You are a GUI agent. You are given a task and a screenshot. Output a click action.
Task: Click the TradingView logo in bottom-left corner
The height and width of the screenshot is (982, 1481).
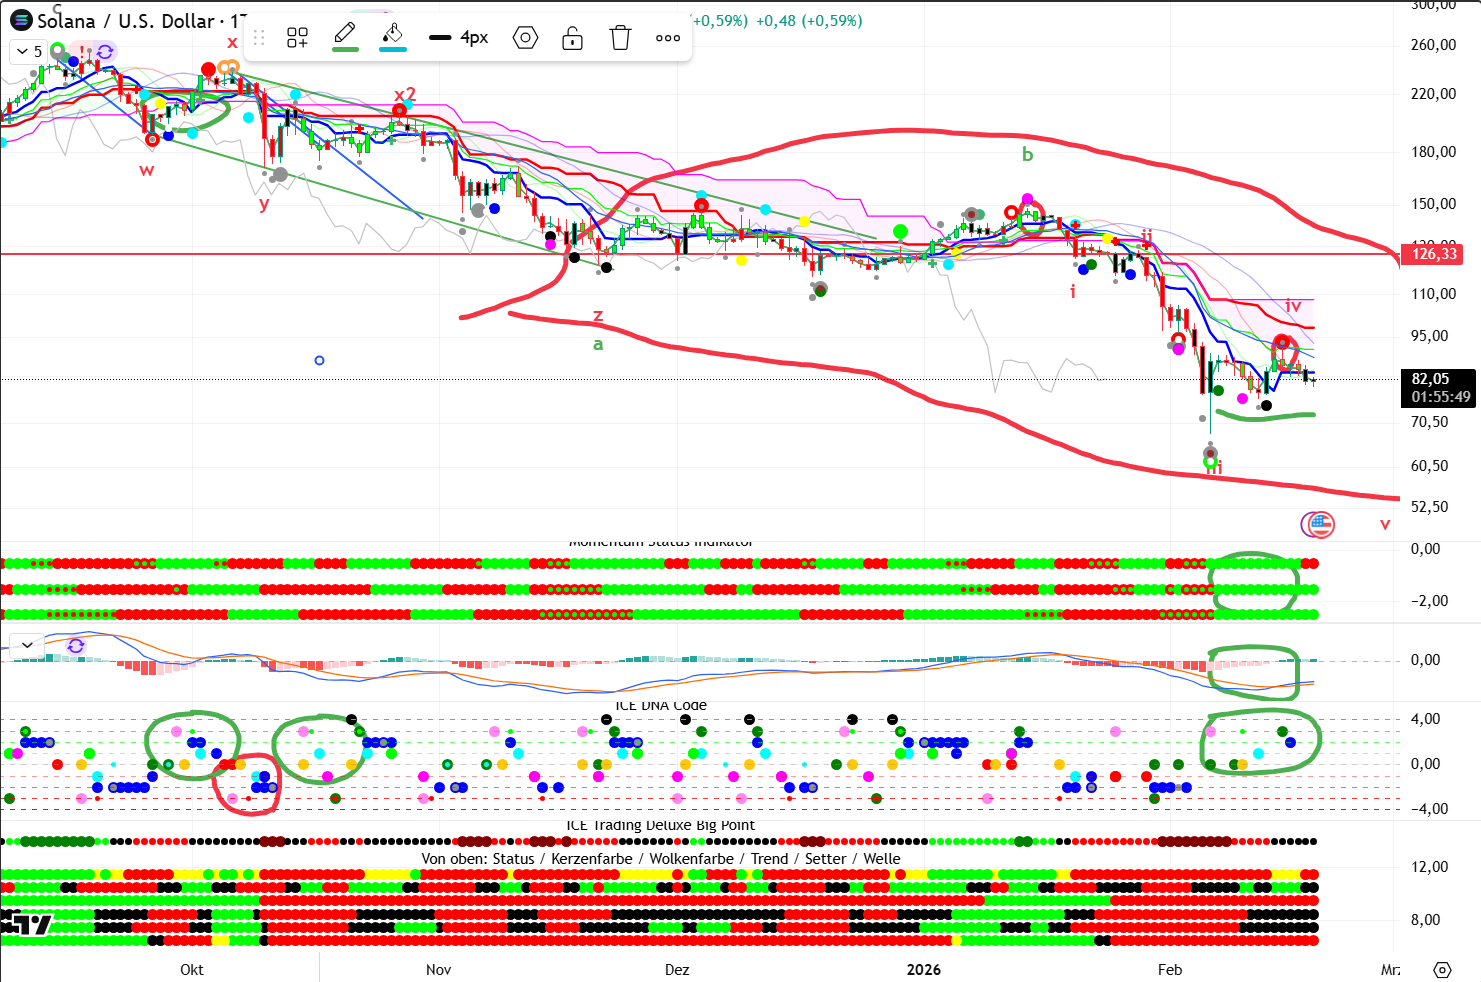(27, 924)
